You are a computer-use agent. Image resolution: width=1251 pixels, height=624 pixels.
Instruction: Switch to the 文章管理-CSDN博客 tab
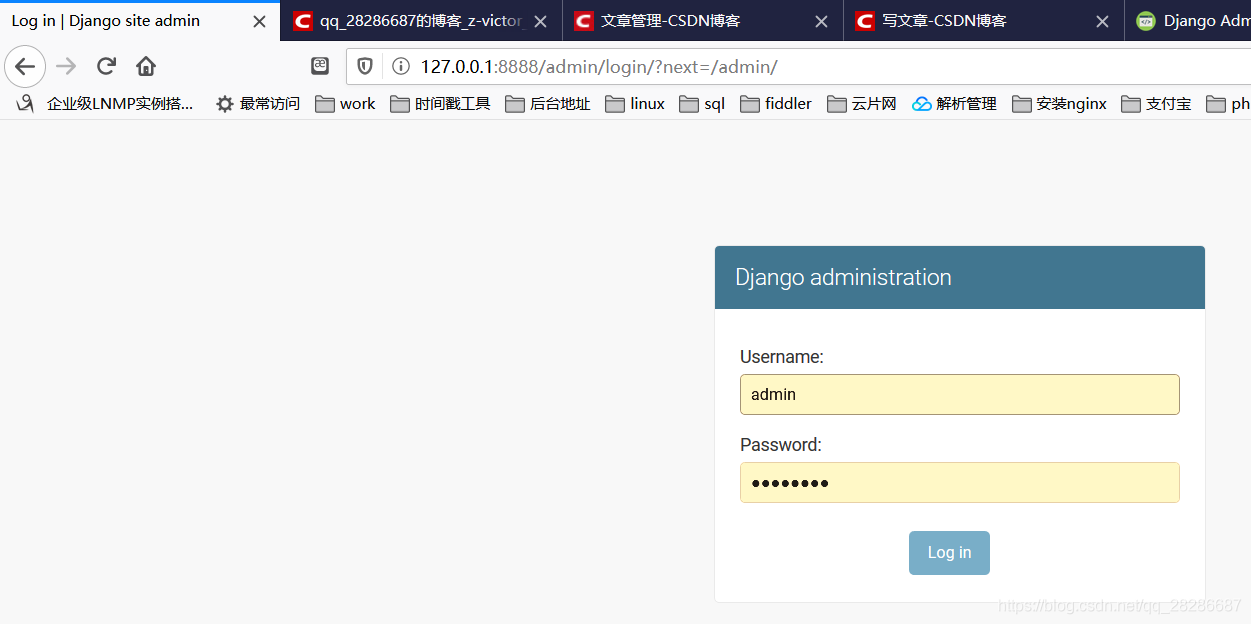click(x=703, y=21)
